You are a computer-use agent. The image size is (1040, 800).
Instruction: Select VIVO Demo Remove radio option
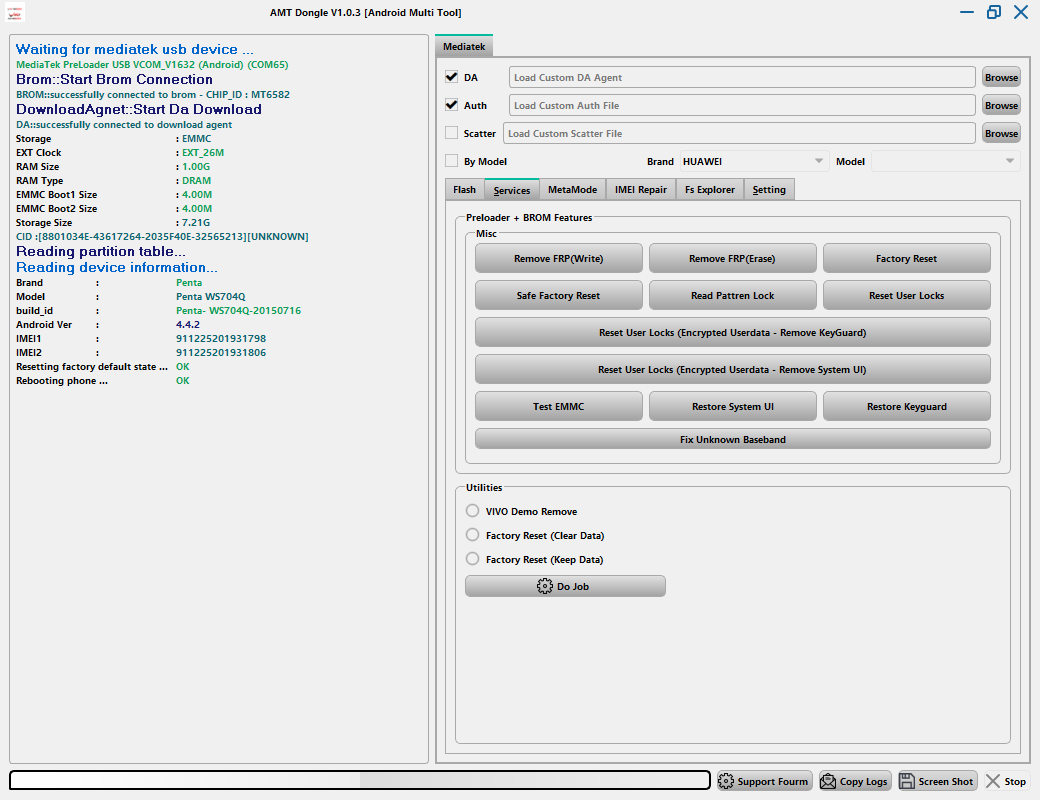coord(473,511)
